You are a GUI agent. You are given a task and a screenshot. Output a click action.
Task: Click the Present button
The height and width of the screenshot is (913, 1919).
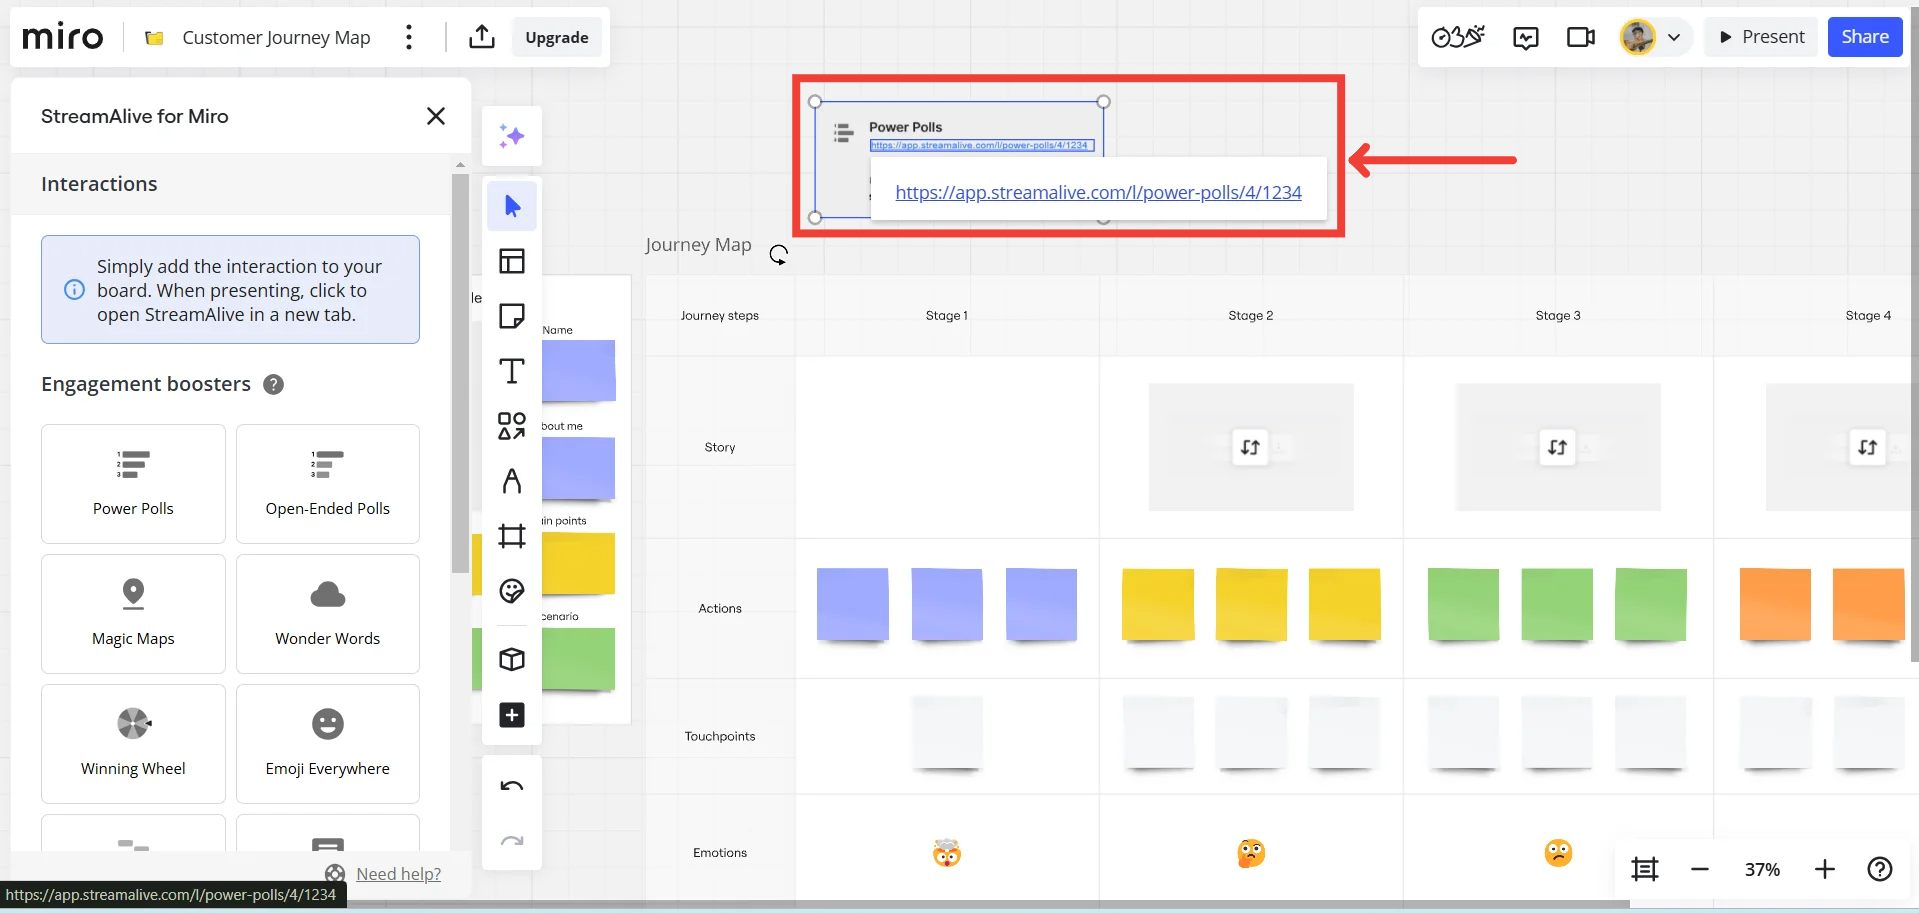(x=1761, y=37)
